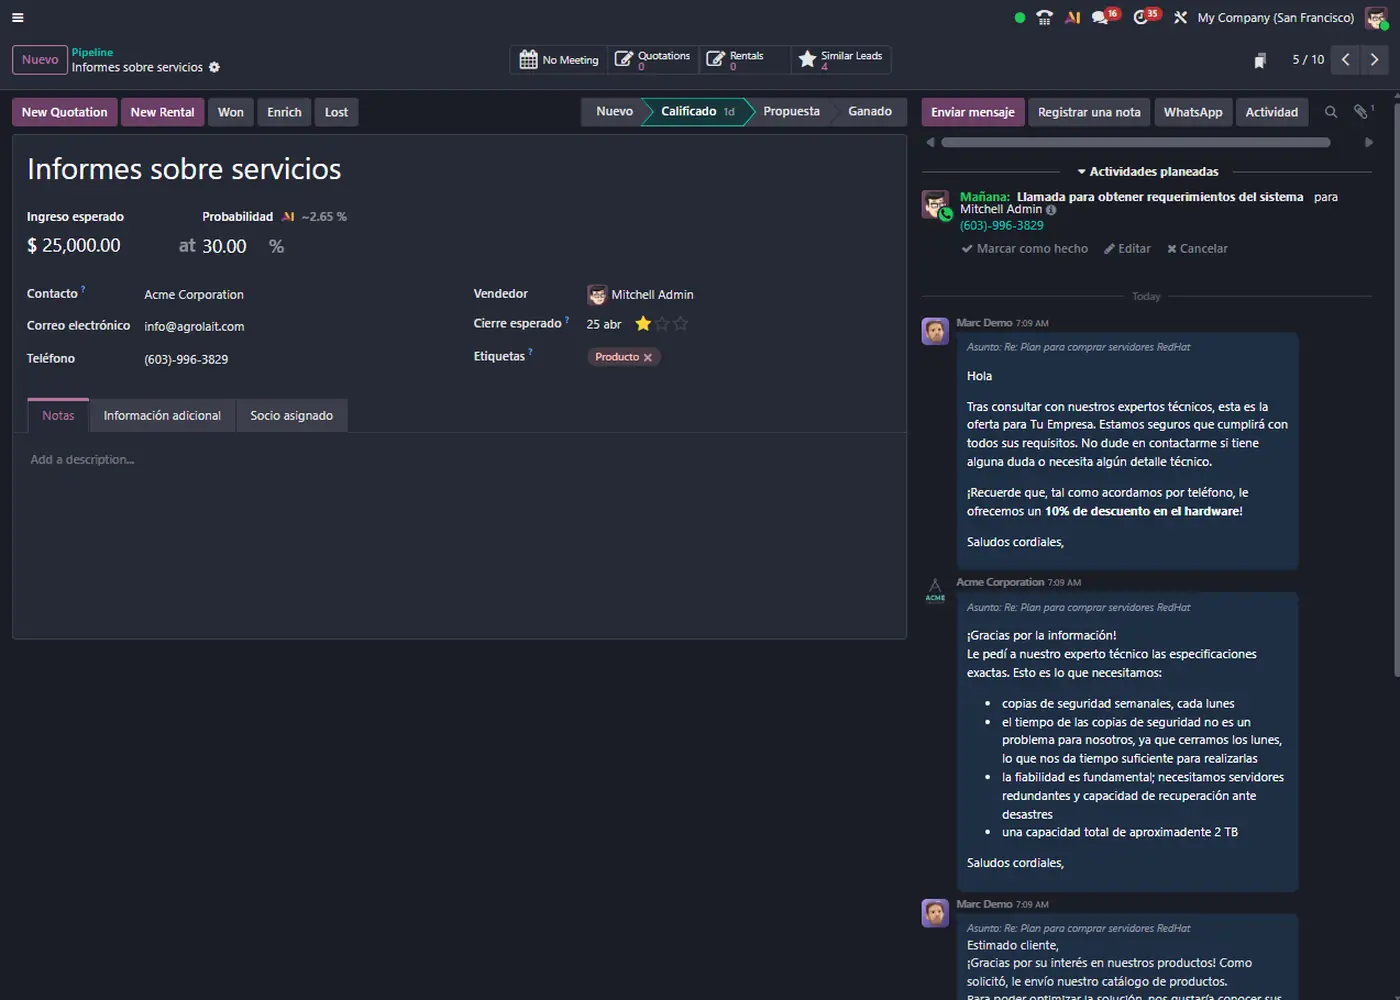Open the main apps menu icon
Image resolution: width=1400 pixels, height=1000 pixels.
(x=18, y=17)
